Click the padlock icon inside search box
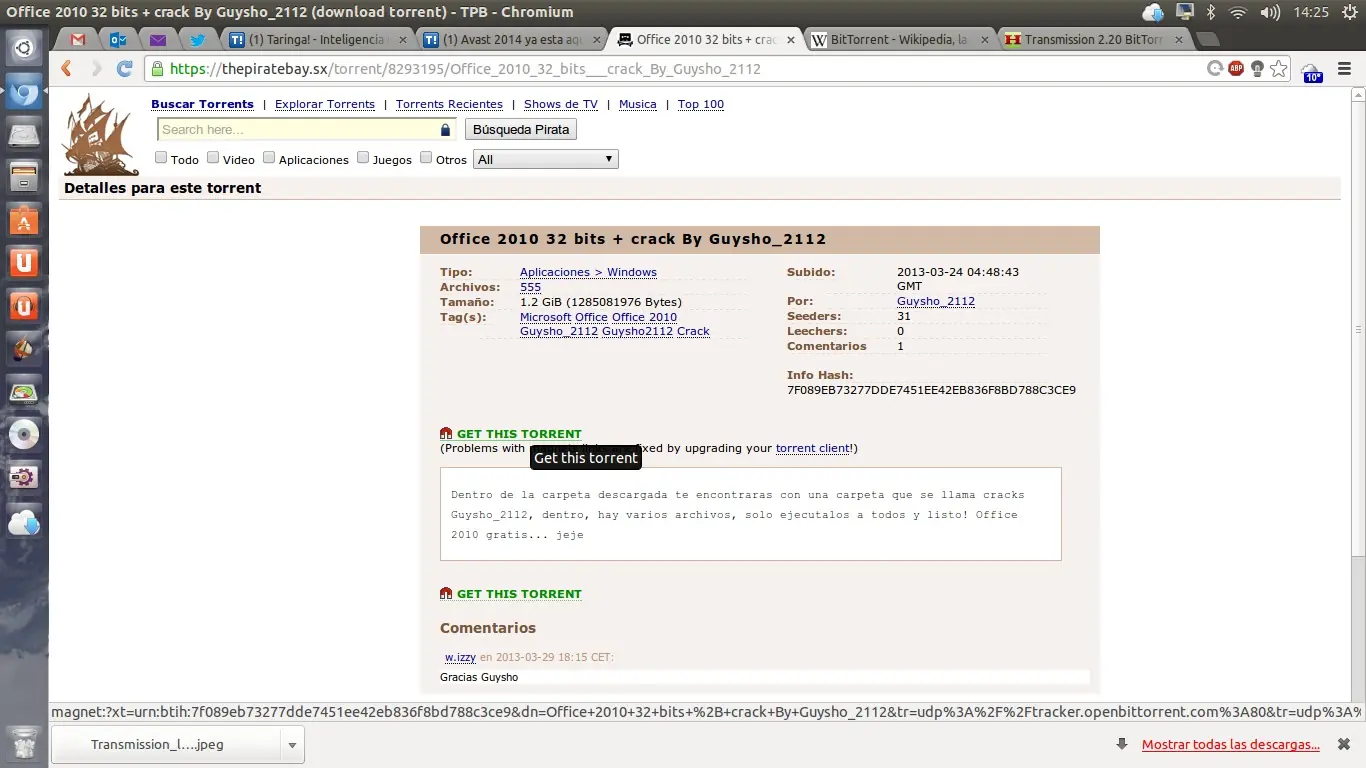 pyautogui.click(x=445, y=130)
